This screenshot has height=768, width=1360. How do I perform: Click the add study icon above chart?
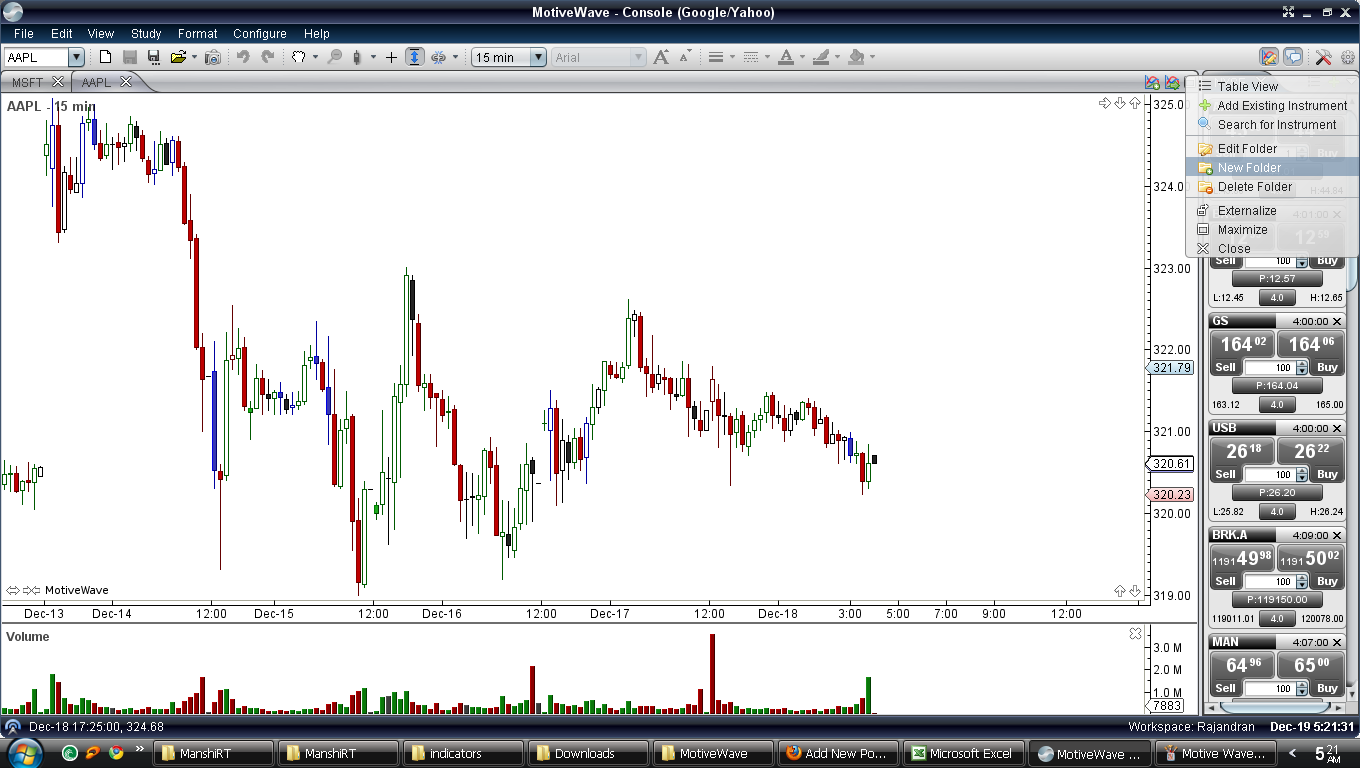[1153, 83]
